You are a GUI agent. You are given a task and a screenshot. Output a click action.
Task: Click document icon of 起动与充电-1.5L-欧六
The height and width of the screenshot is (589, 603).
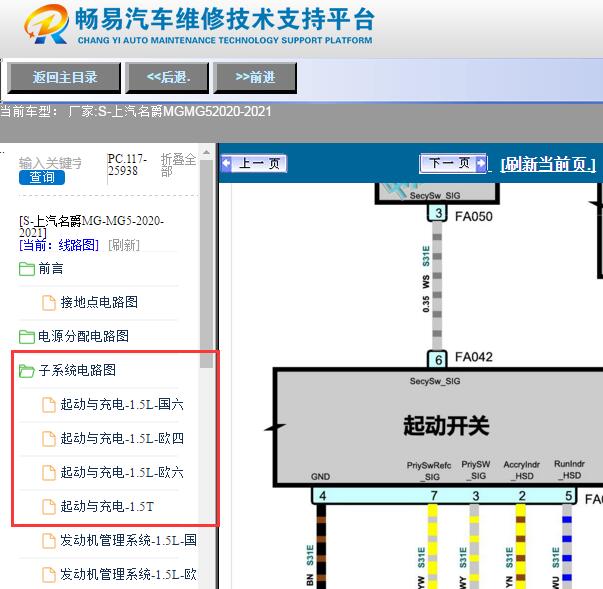(49, 473)
